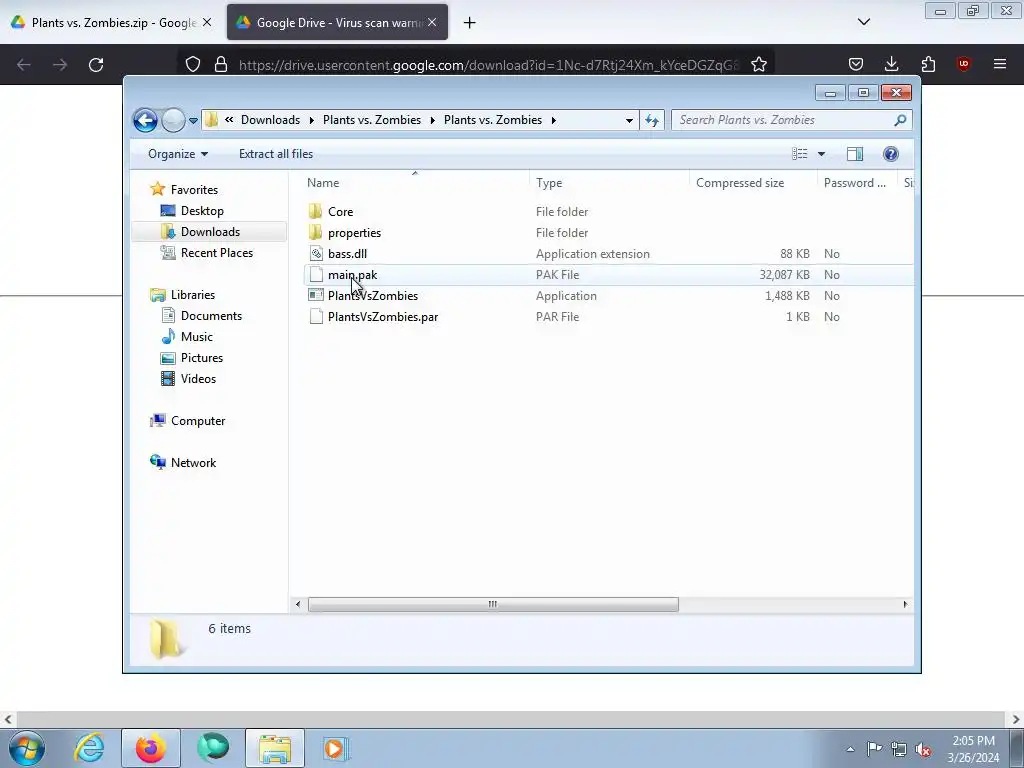Refresh the Explorer folder view

(x=652, y=120)
